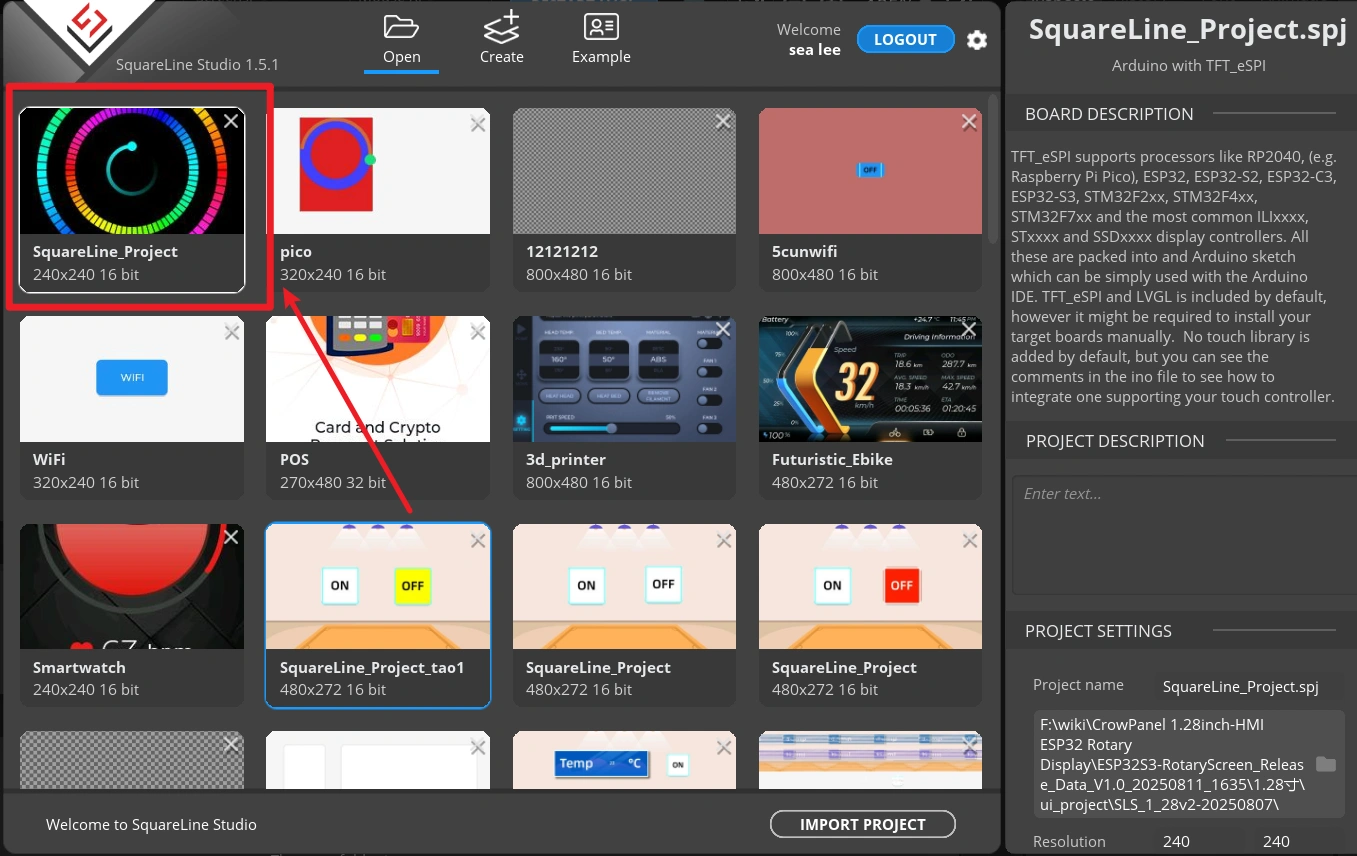Viewport: 1357px width, 856px height.
Task: Click the Resolution width field 240
Action: pyautogui.click(x=1177, y=841)
